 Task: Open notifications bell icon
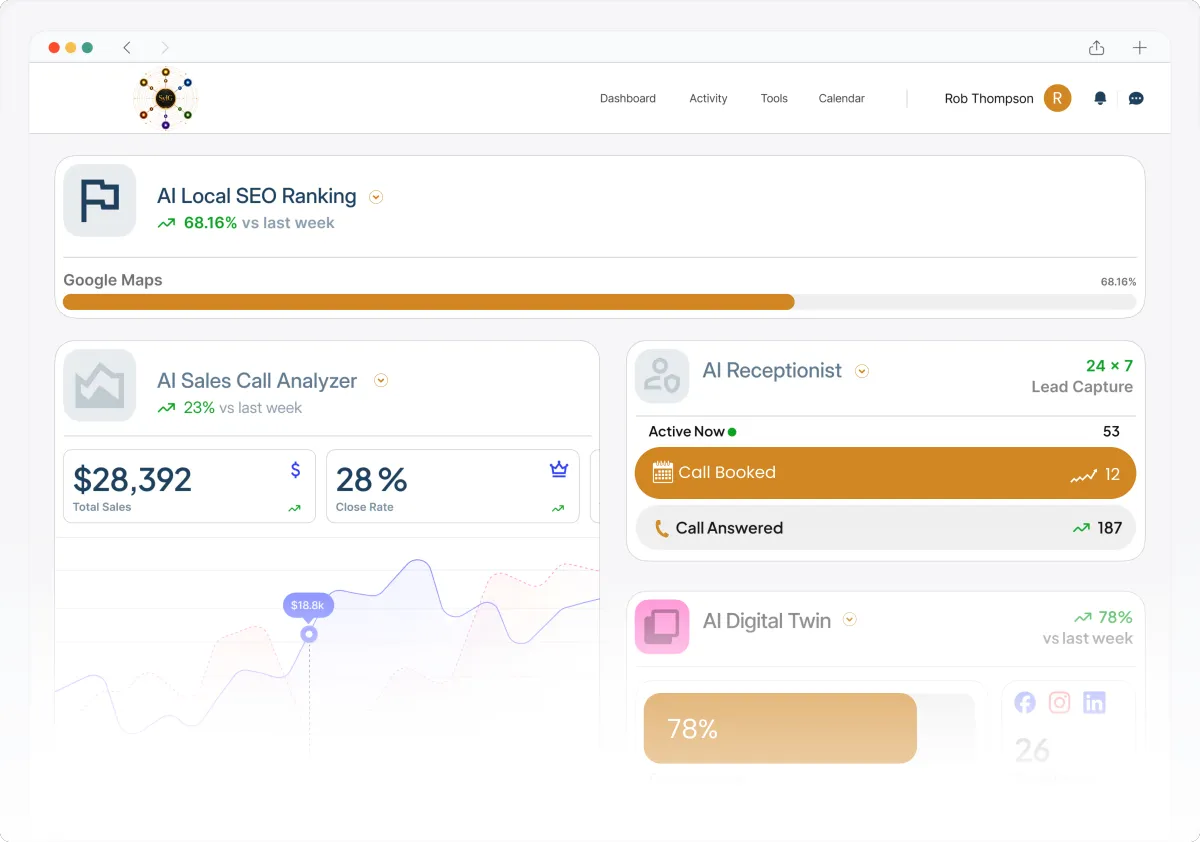[1100, 98]
